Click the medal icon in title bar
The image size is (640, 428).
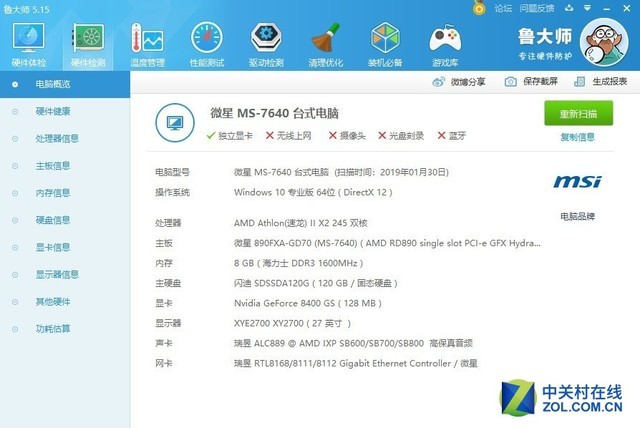point(479,8)
